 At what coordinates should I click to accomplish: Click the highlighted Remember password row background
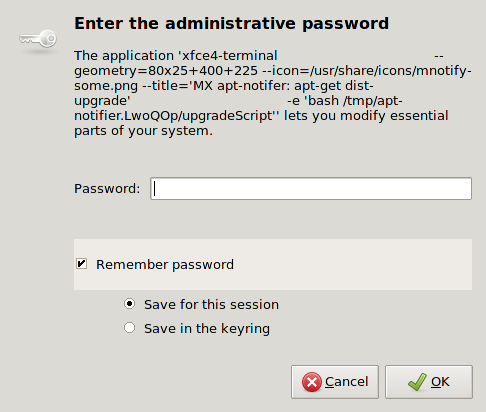pyautogui.click(x=273, y=264)
